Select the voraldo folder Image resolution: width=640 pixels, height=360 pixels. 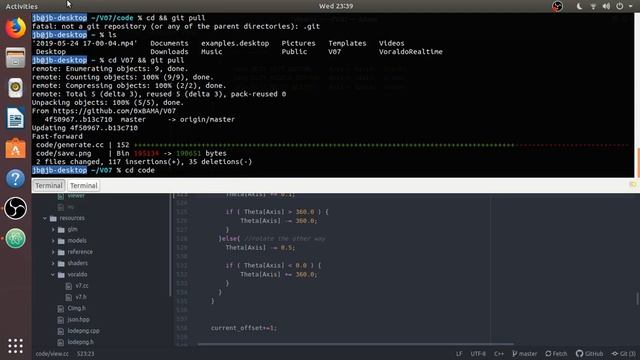77,275
